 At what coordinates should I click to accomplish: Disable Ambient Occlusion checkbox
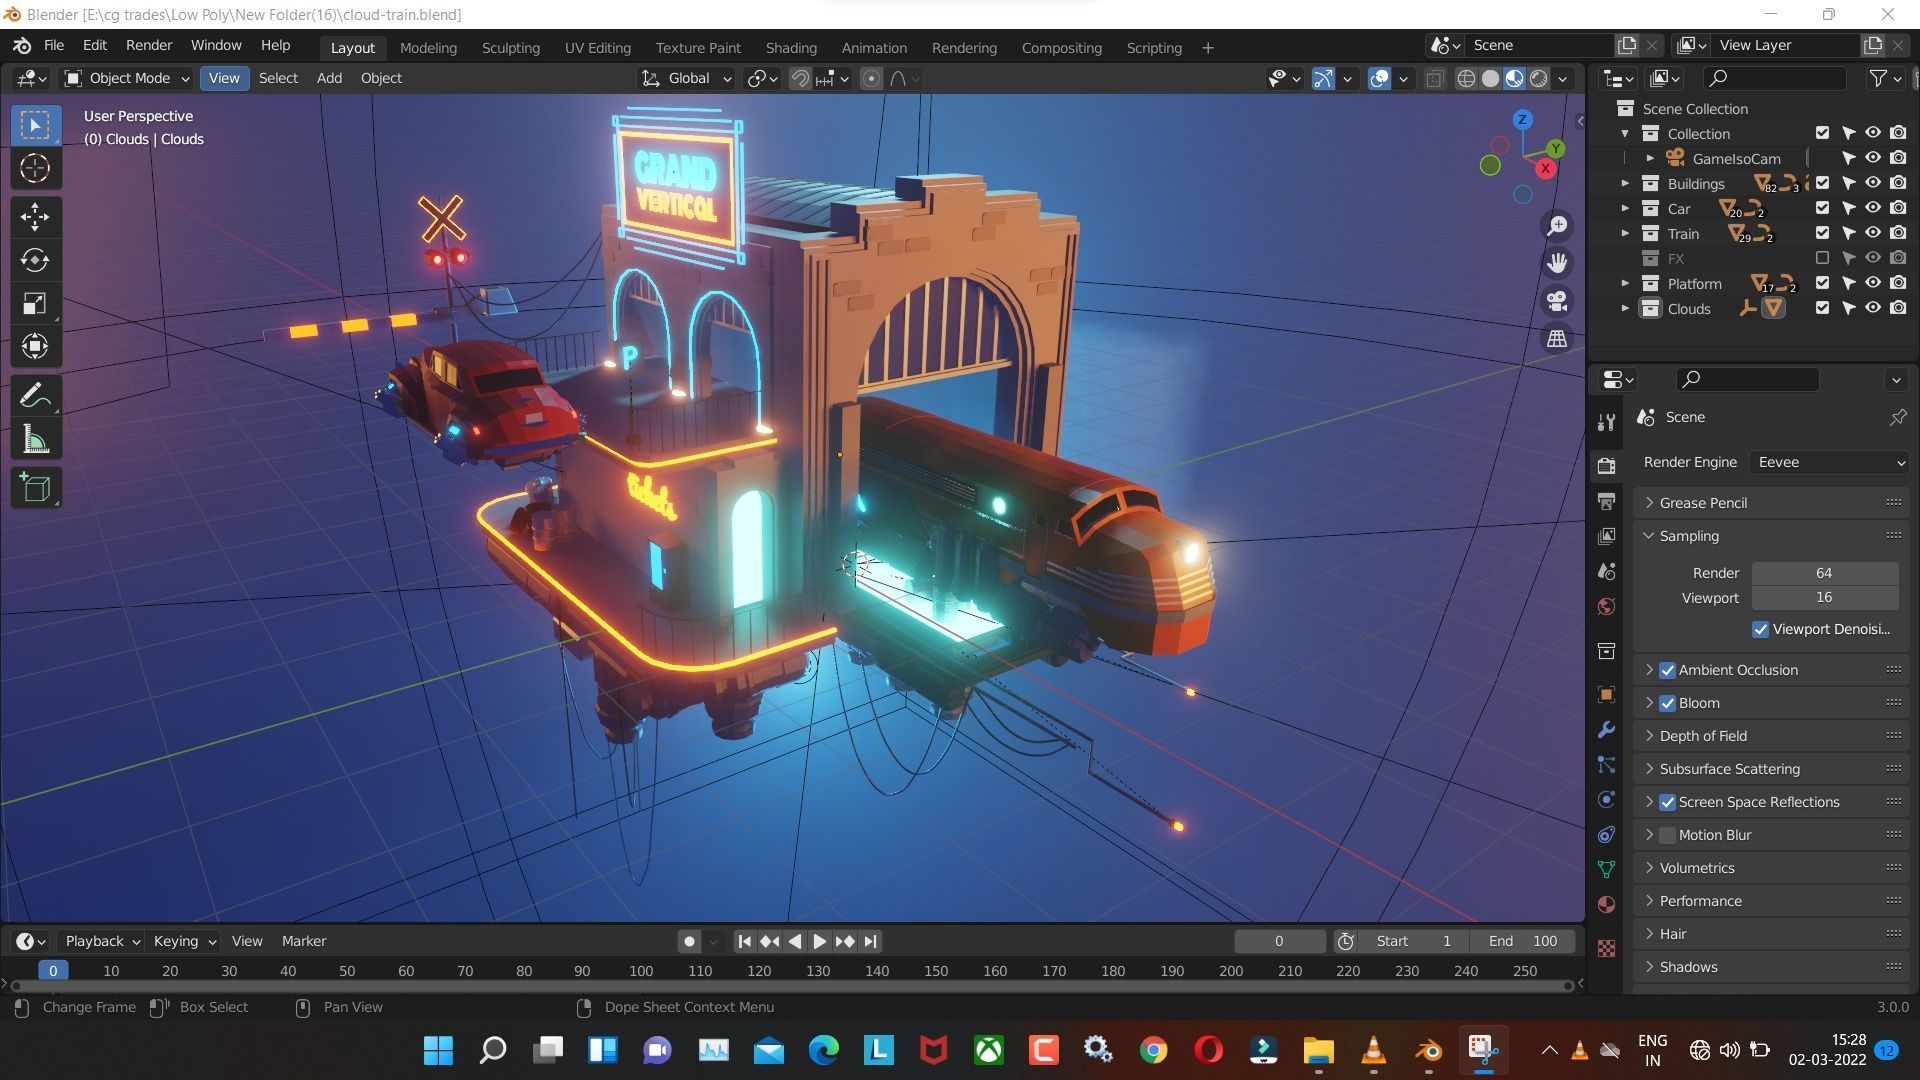tap(1667, 670)
